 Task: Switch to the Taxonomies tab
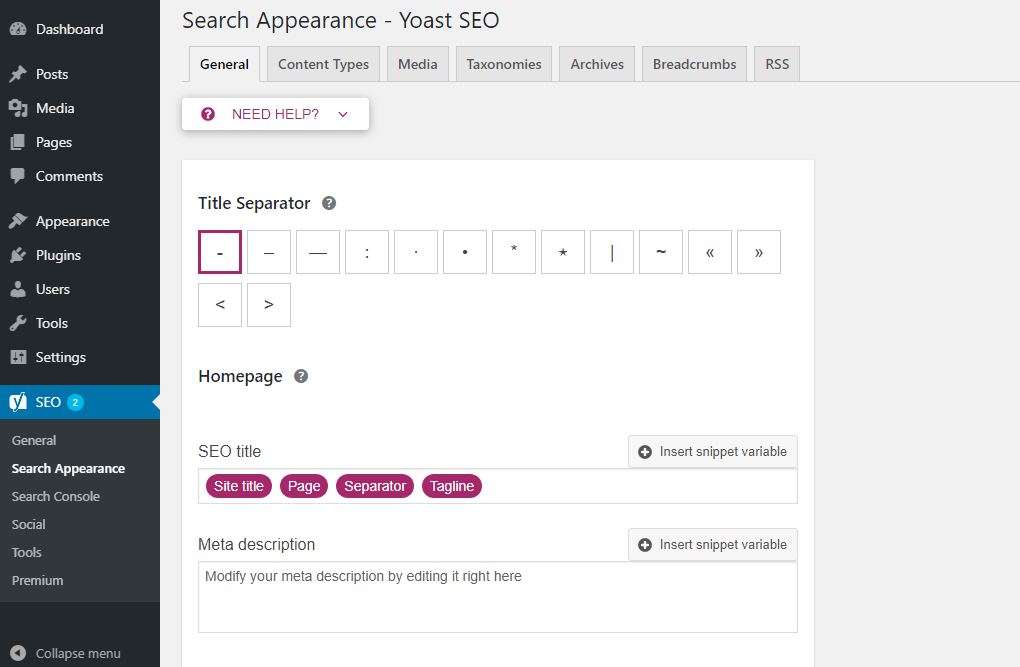tap(503, 63)
